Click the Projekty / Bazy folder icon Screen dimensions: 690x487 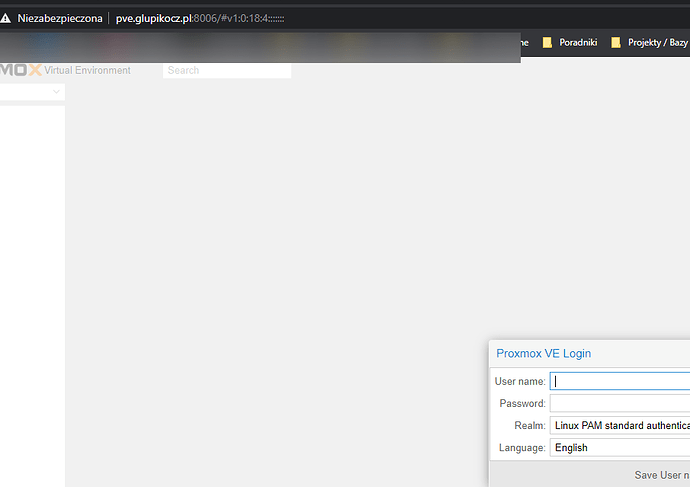(616, 43)
